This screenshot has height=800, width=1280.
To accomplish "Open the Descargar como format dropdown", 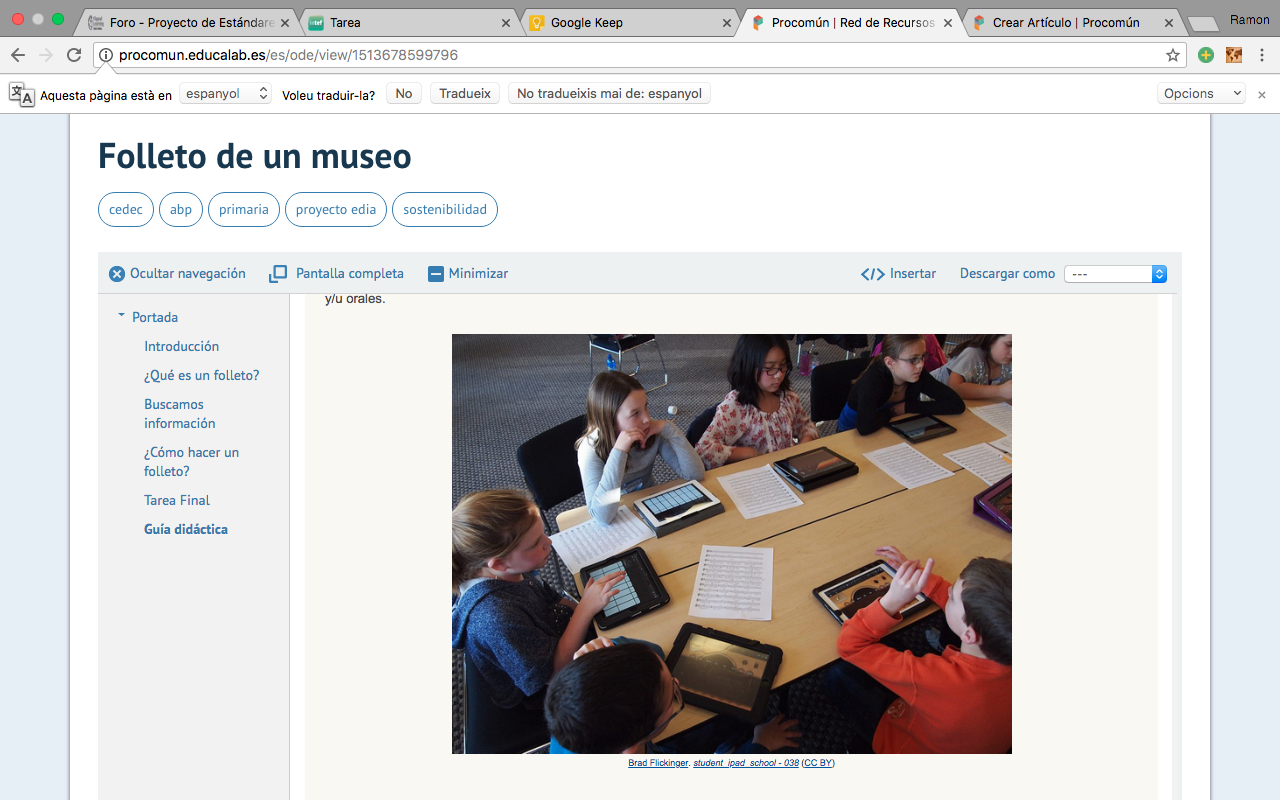I will [x=1116, y=273].
